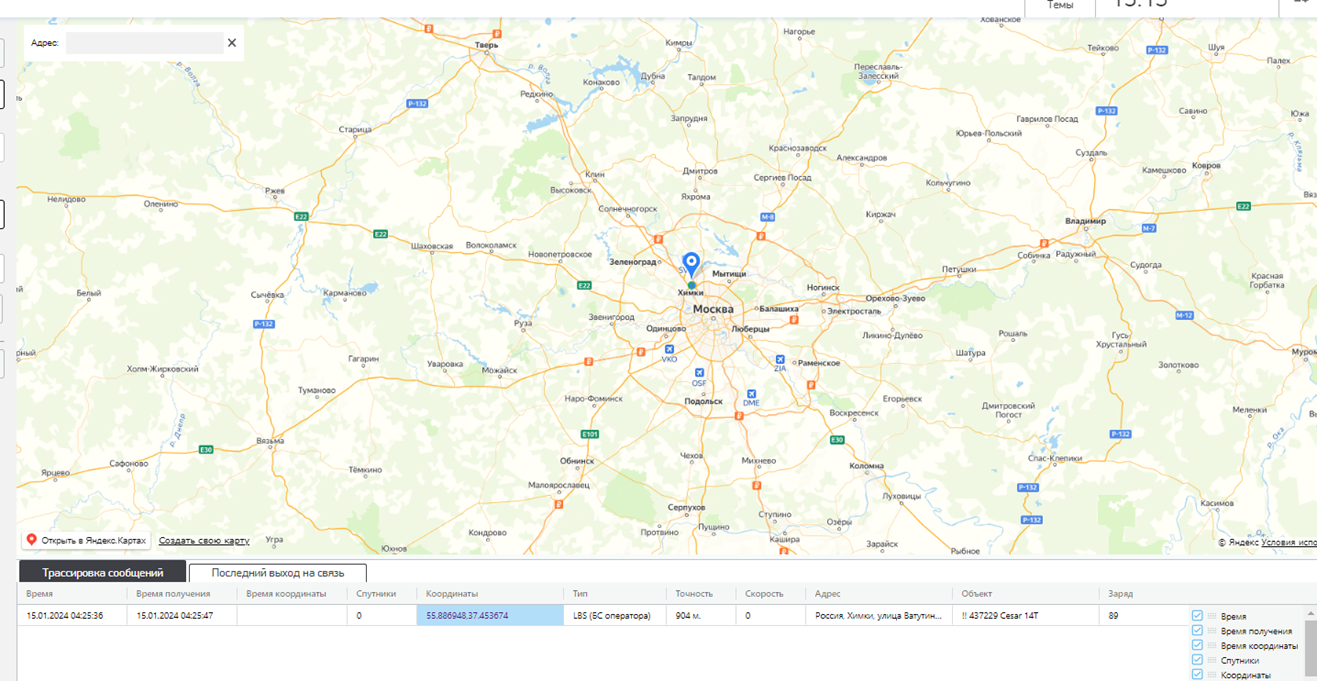Select the time cell 15.01.2024 04:25:36

65,616
